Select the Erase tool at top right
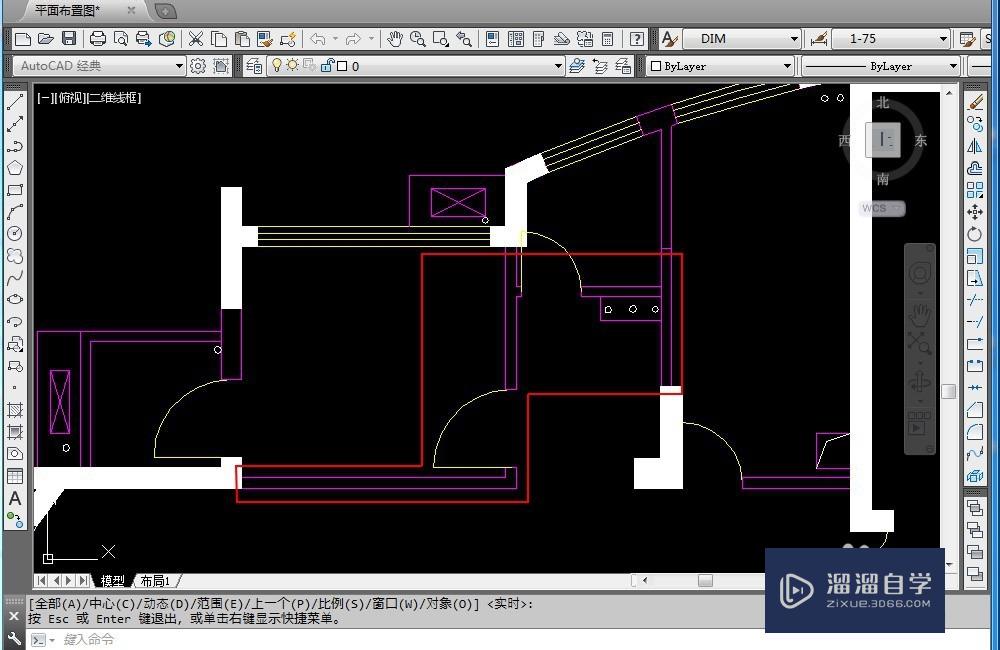 pos(974,102)
